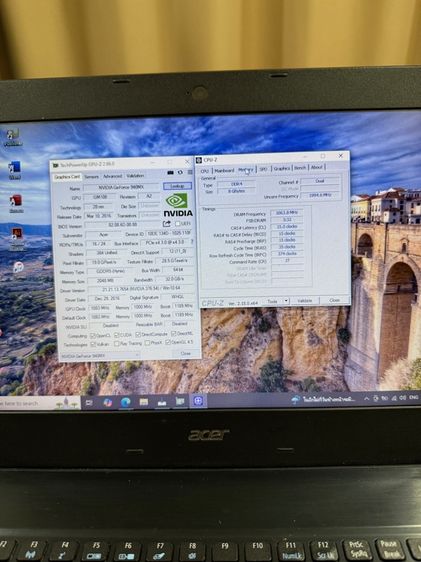Click the weather umbrella icon in taskbar
The width and height of the screenshot is (421, 562).
pos(296,399)
